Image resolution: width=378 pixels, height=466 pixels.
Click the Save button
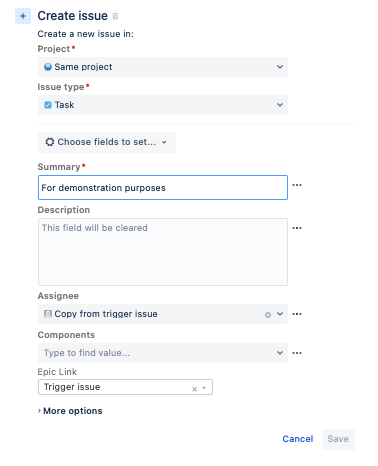coord(338,439)
